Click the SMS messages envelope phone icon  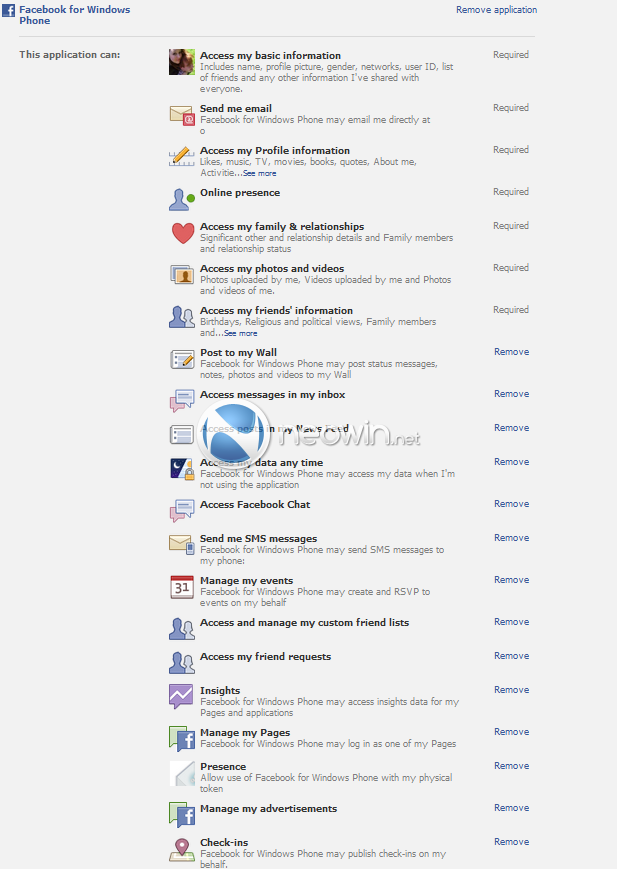tap(182, 544)
